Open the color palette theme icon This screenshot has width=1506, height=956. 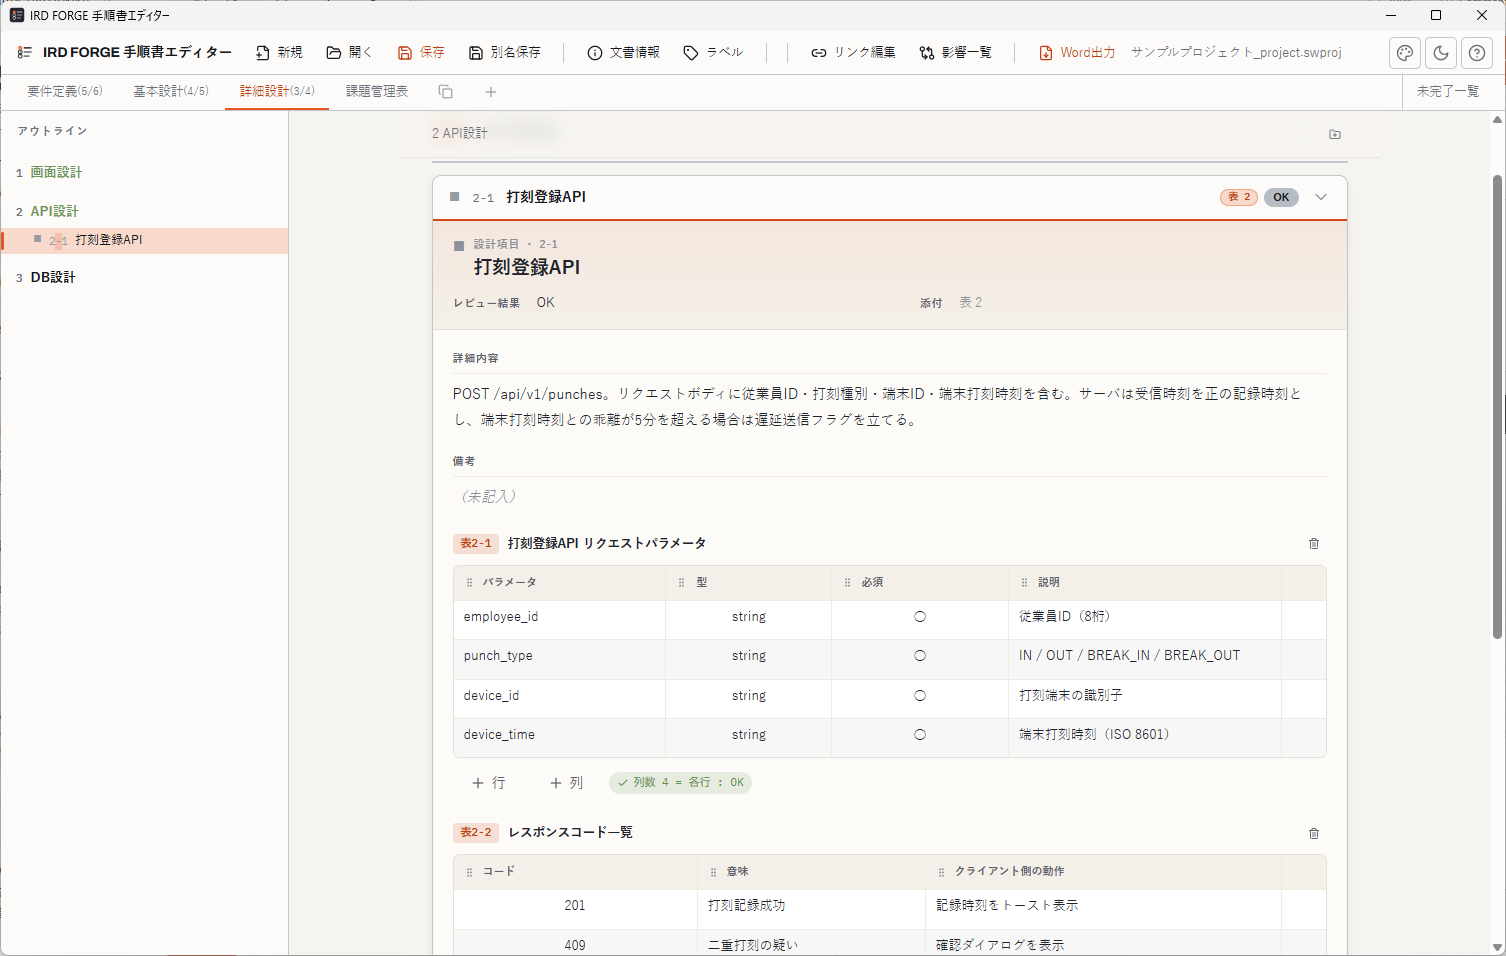[x=1405, y=53]
